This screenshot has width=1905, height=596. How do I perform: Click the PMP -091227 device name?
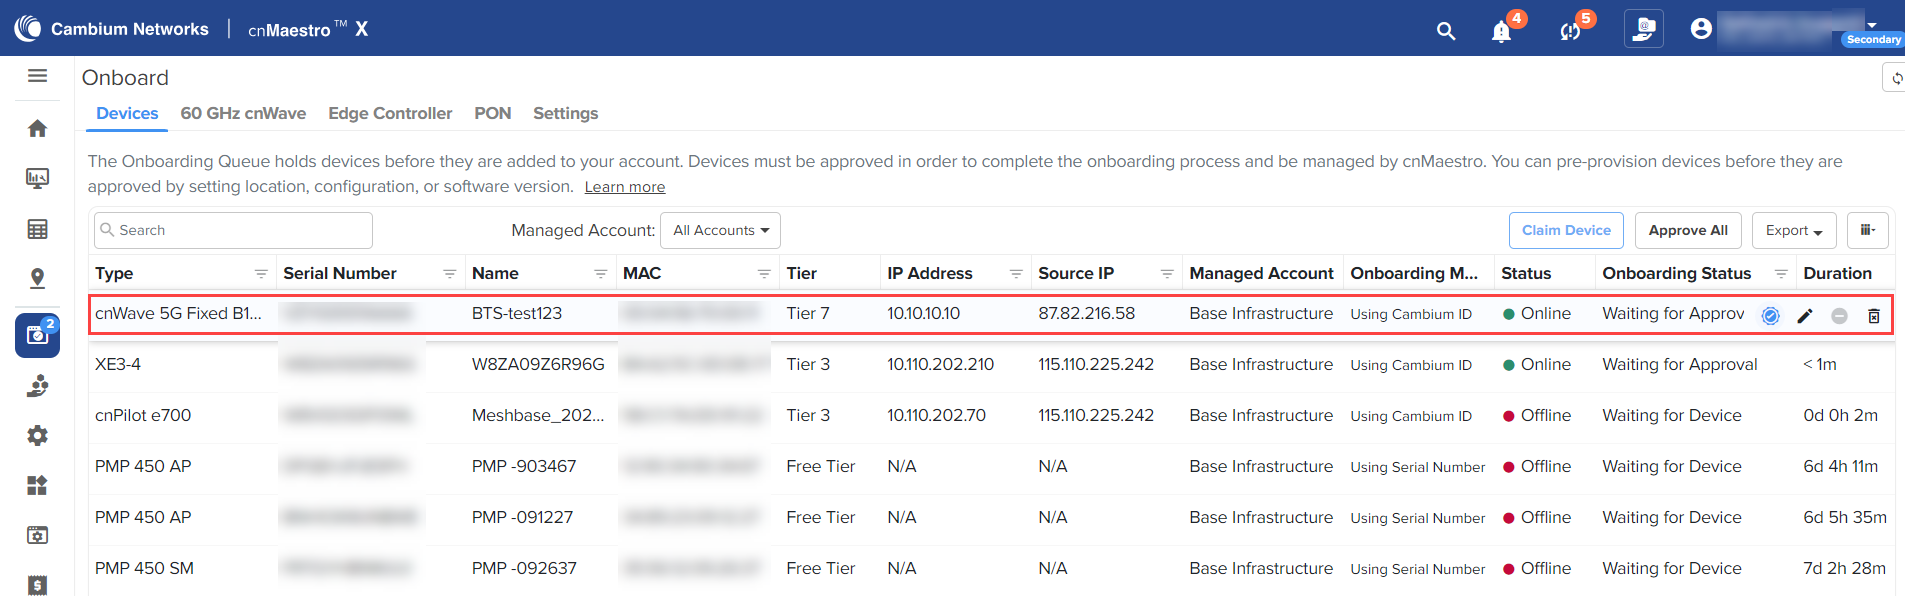522,518
